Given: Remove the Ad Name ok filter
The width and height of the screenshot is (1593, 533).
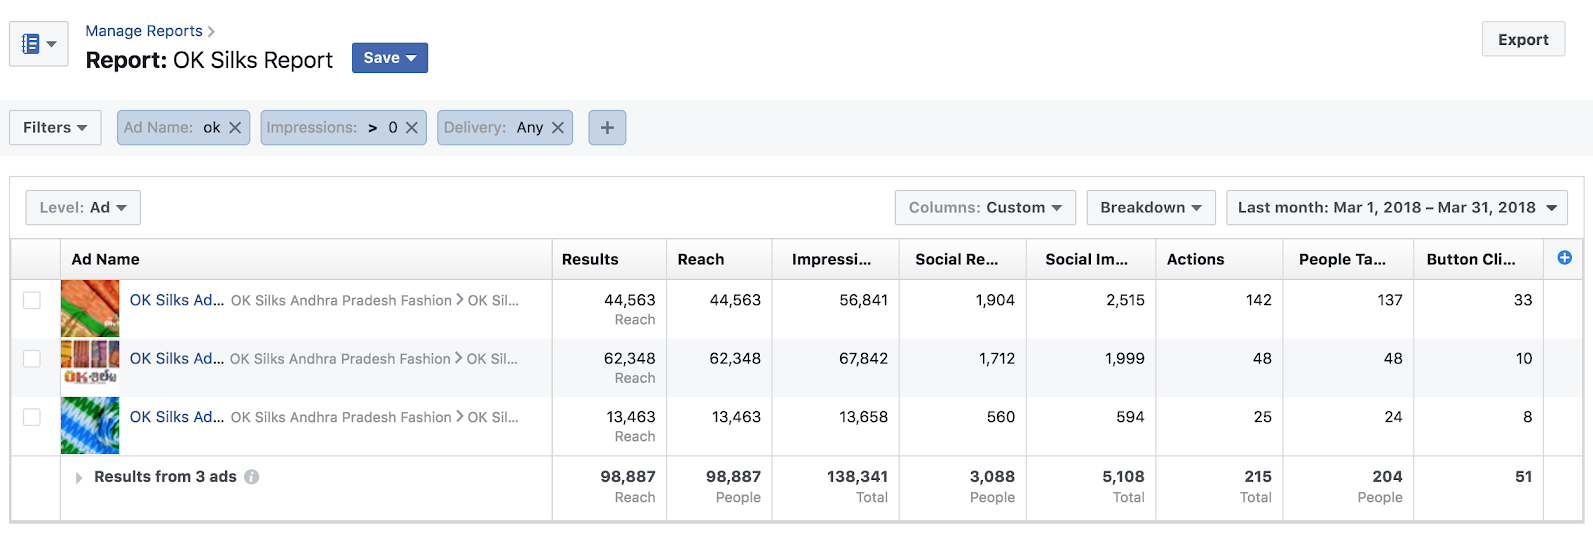Looking at the screenshot, I should [235, 128].
